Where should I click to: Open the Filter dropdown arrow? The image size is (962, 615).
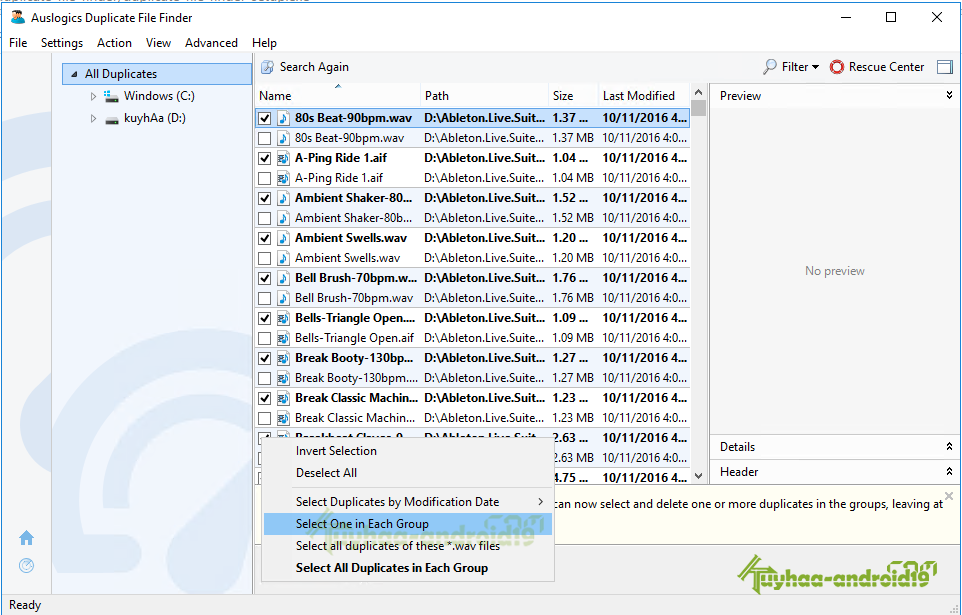pyautogui.click(x=815, y=67)
